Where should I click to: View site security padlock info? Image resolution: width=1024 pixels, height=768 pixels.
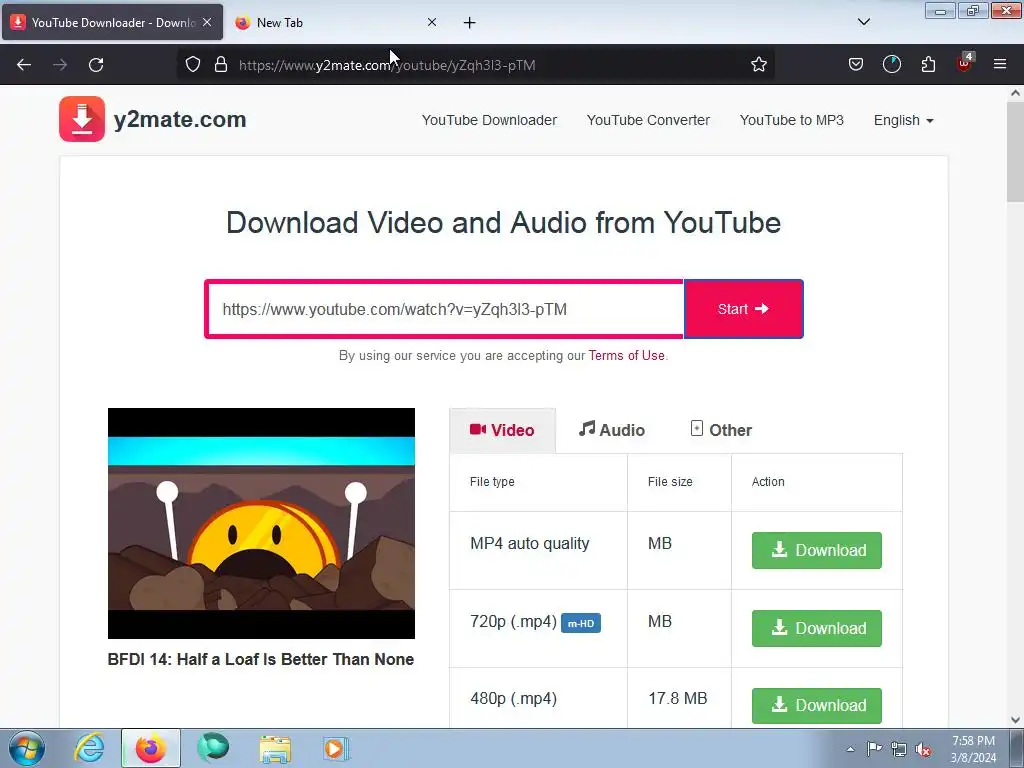tap(221, 65)
